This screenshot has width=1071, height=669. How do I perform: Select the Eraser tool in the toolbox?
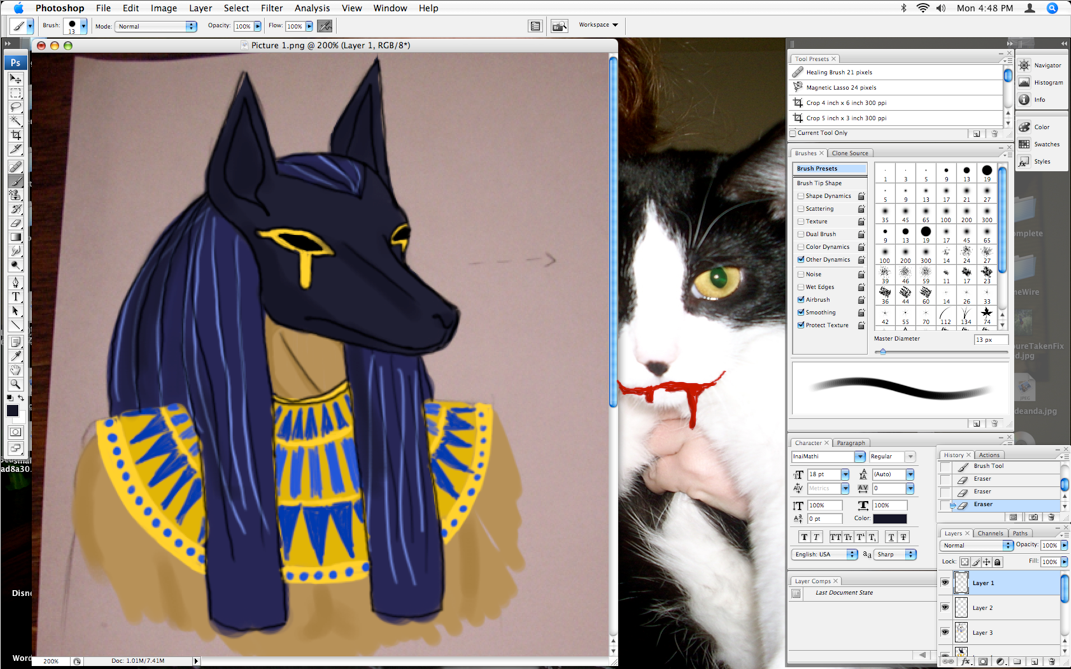click(x=15, y=223)
